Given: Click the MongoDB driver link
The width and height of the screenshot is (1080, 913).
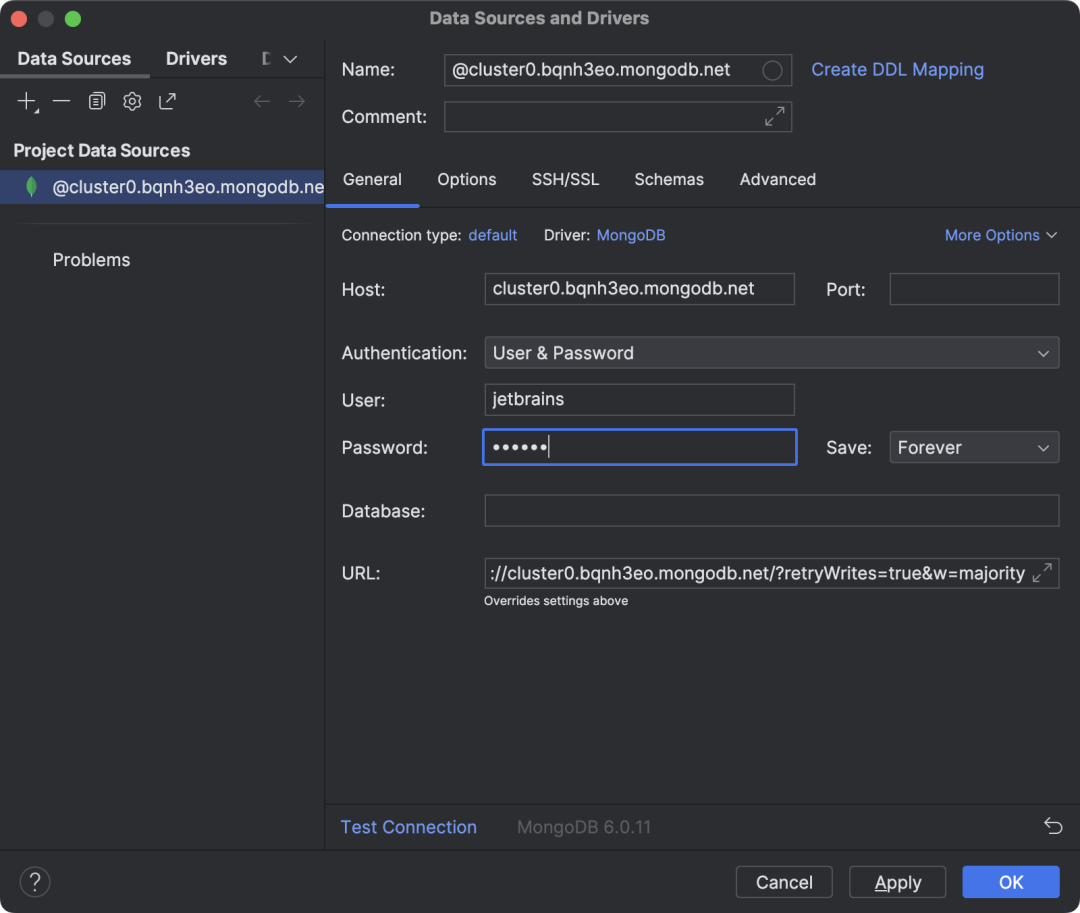Looking at the screenshot, I should tap(631, 235).
